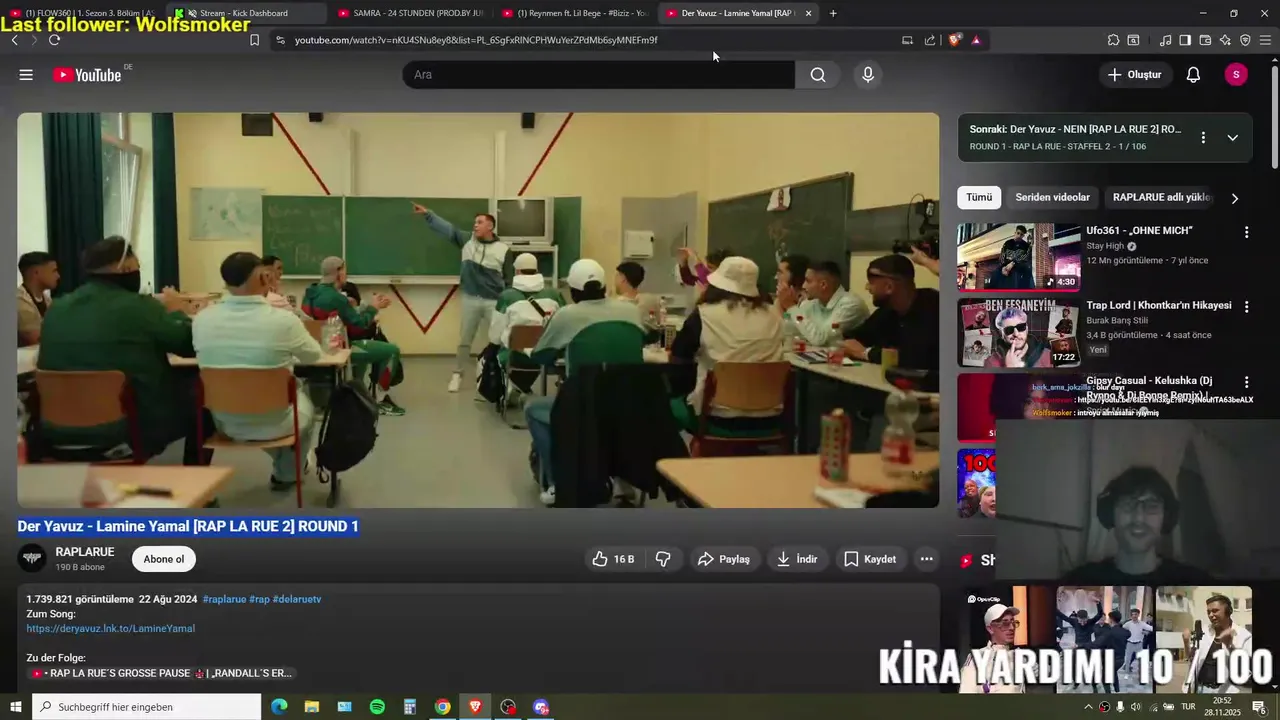Show hidden system tray icons
Viewport: 1280px width, 720px height.
(x=1088, y=707)
